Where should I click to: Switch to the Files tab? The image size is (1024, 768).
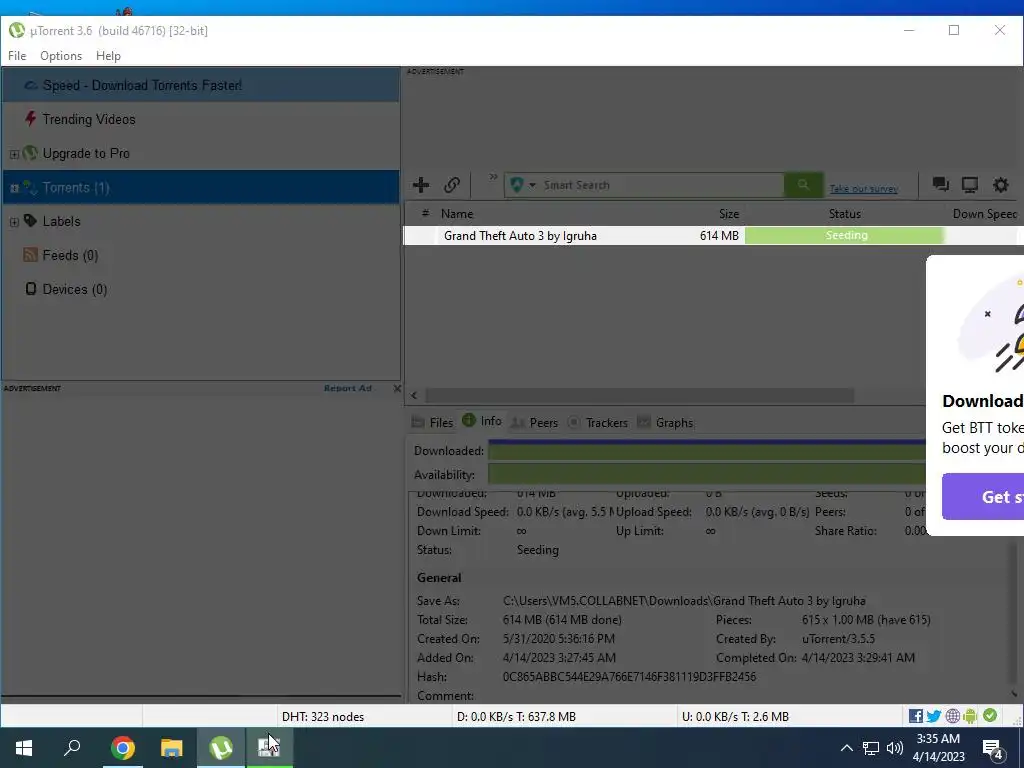[x=432, y=423]
